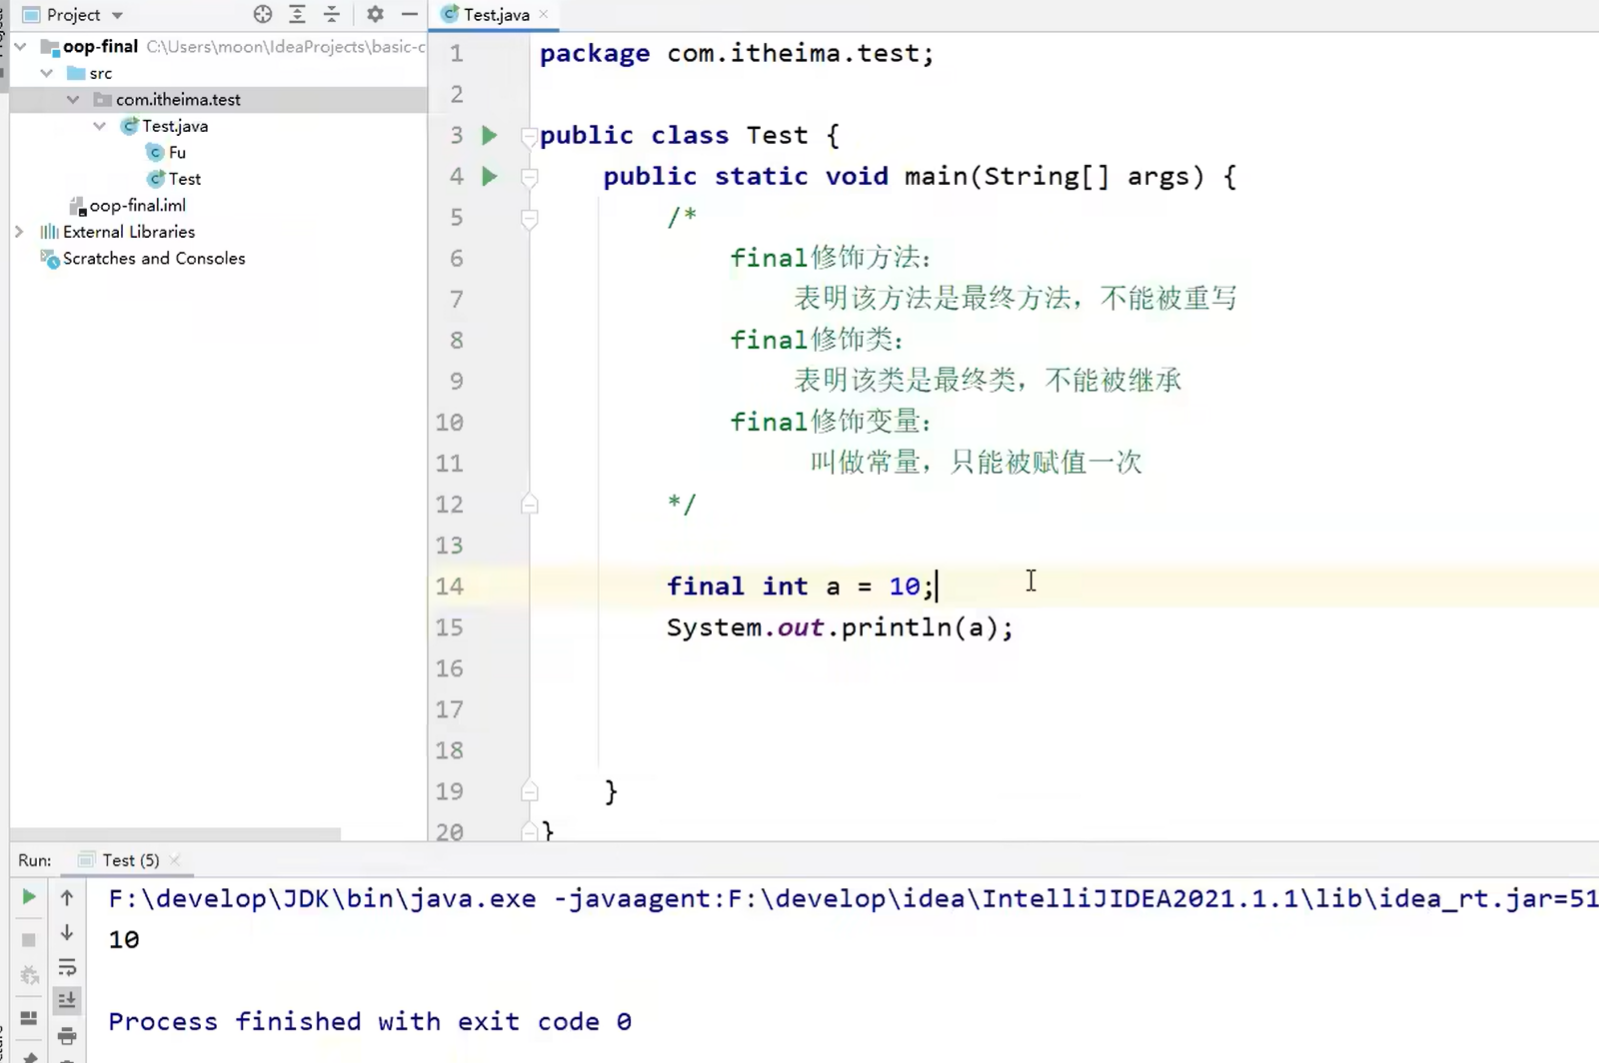Click 'final int a = 10;' code line
Screen dimensions: 1599x1063
[801, 586]
